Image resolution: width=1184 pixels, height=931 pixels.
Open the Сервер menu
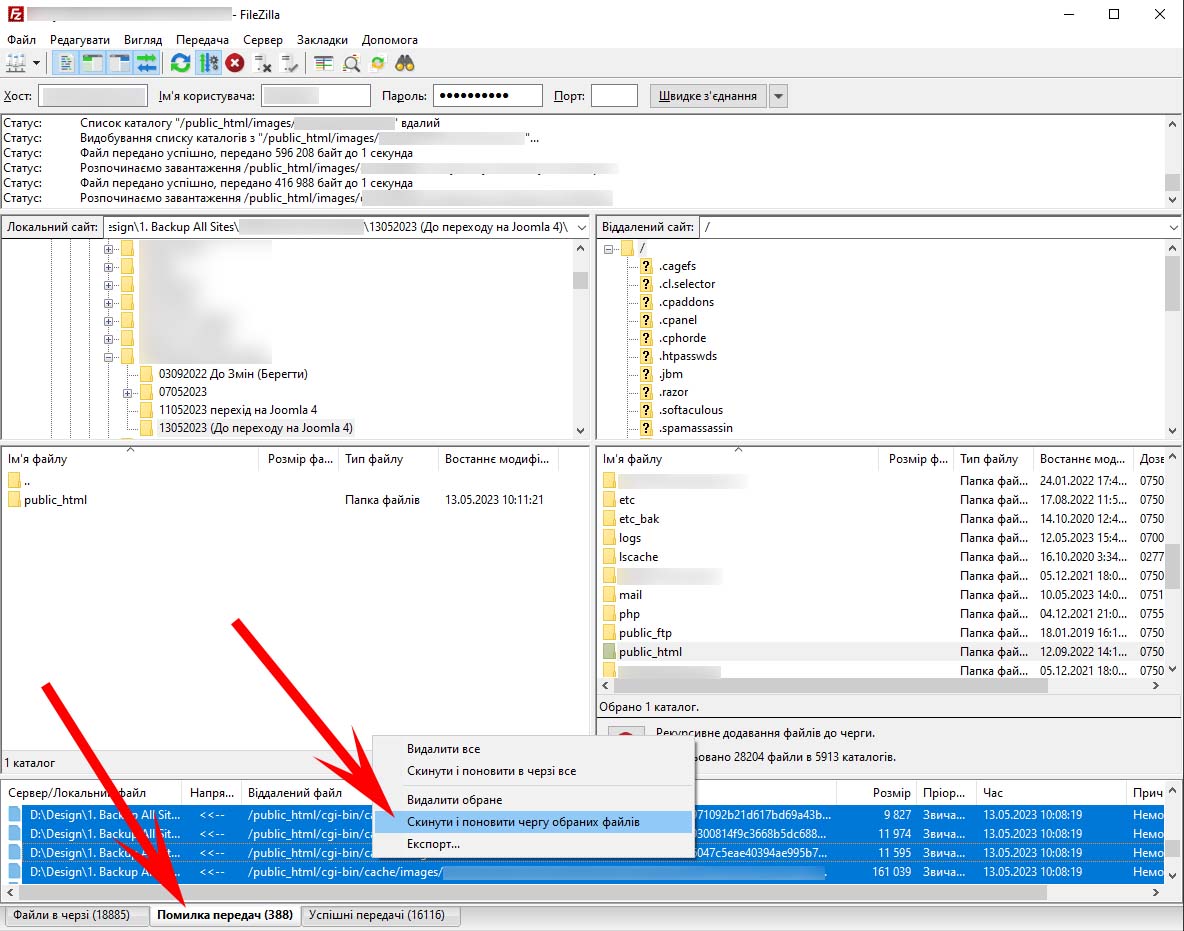tap(263, 40)
